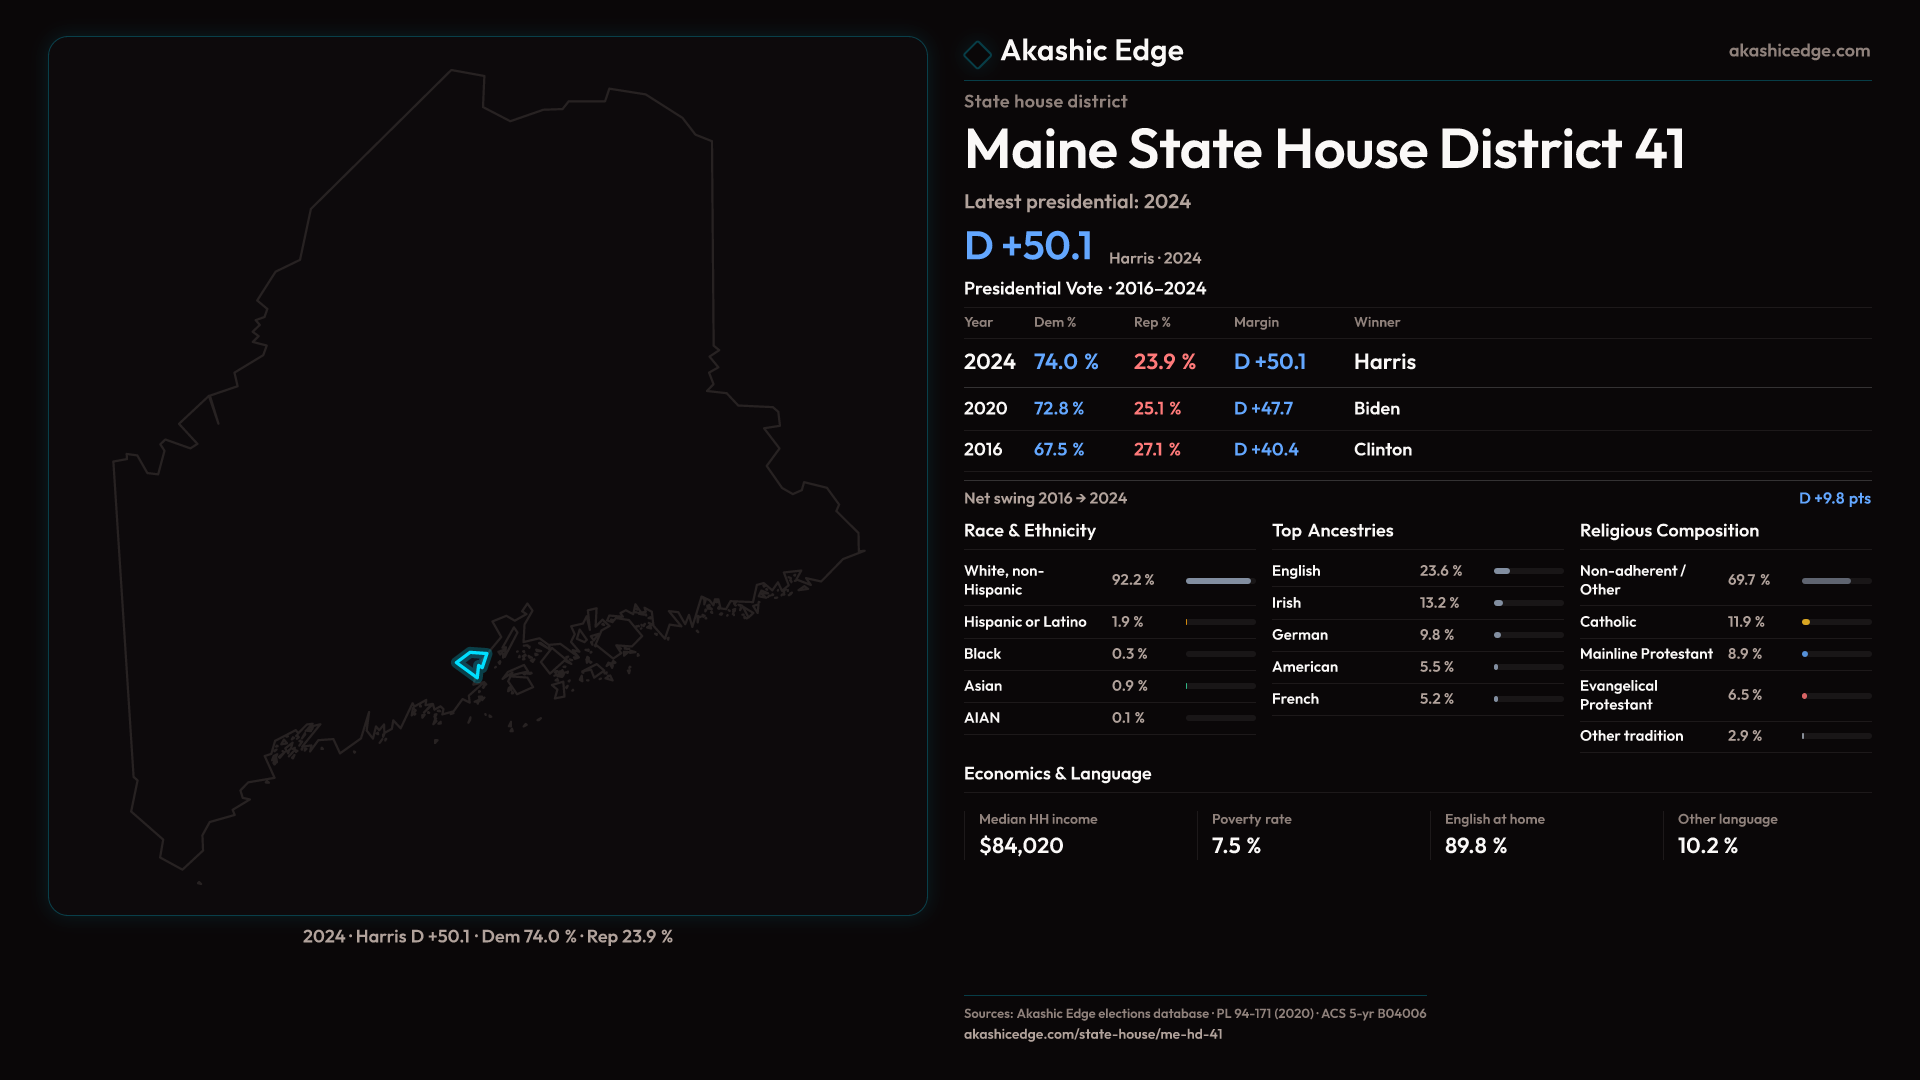The image size is (1920, 1080).
Task: Click the Poverty rate statistic card
Action: pos(1250,834)
